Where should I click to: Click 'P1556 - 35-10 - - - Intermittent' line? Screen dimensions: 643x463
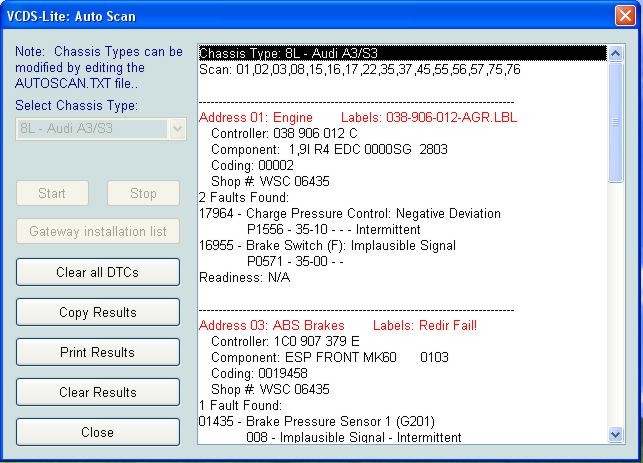334,230
